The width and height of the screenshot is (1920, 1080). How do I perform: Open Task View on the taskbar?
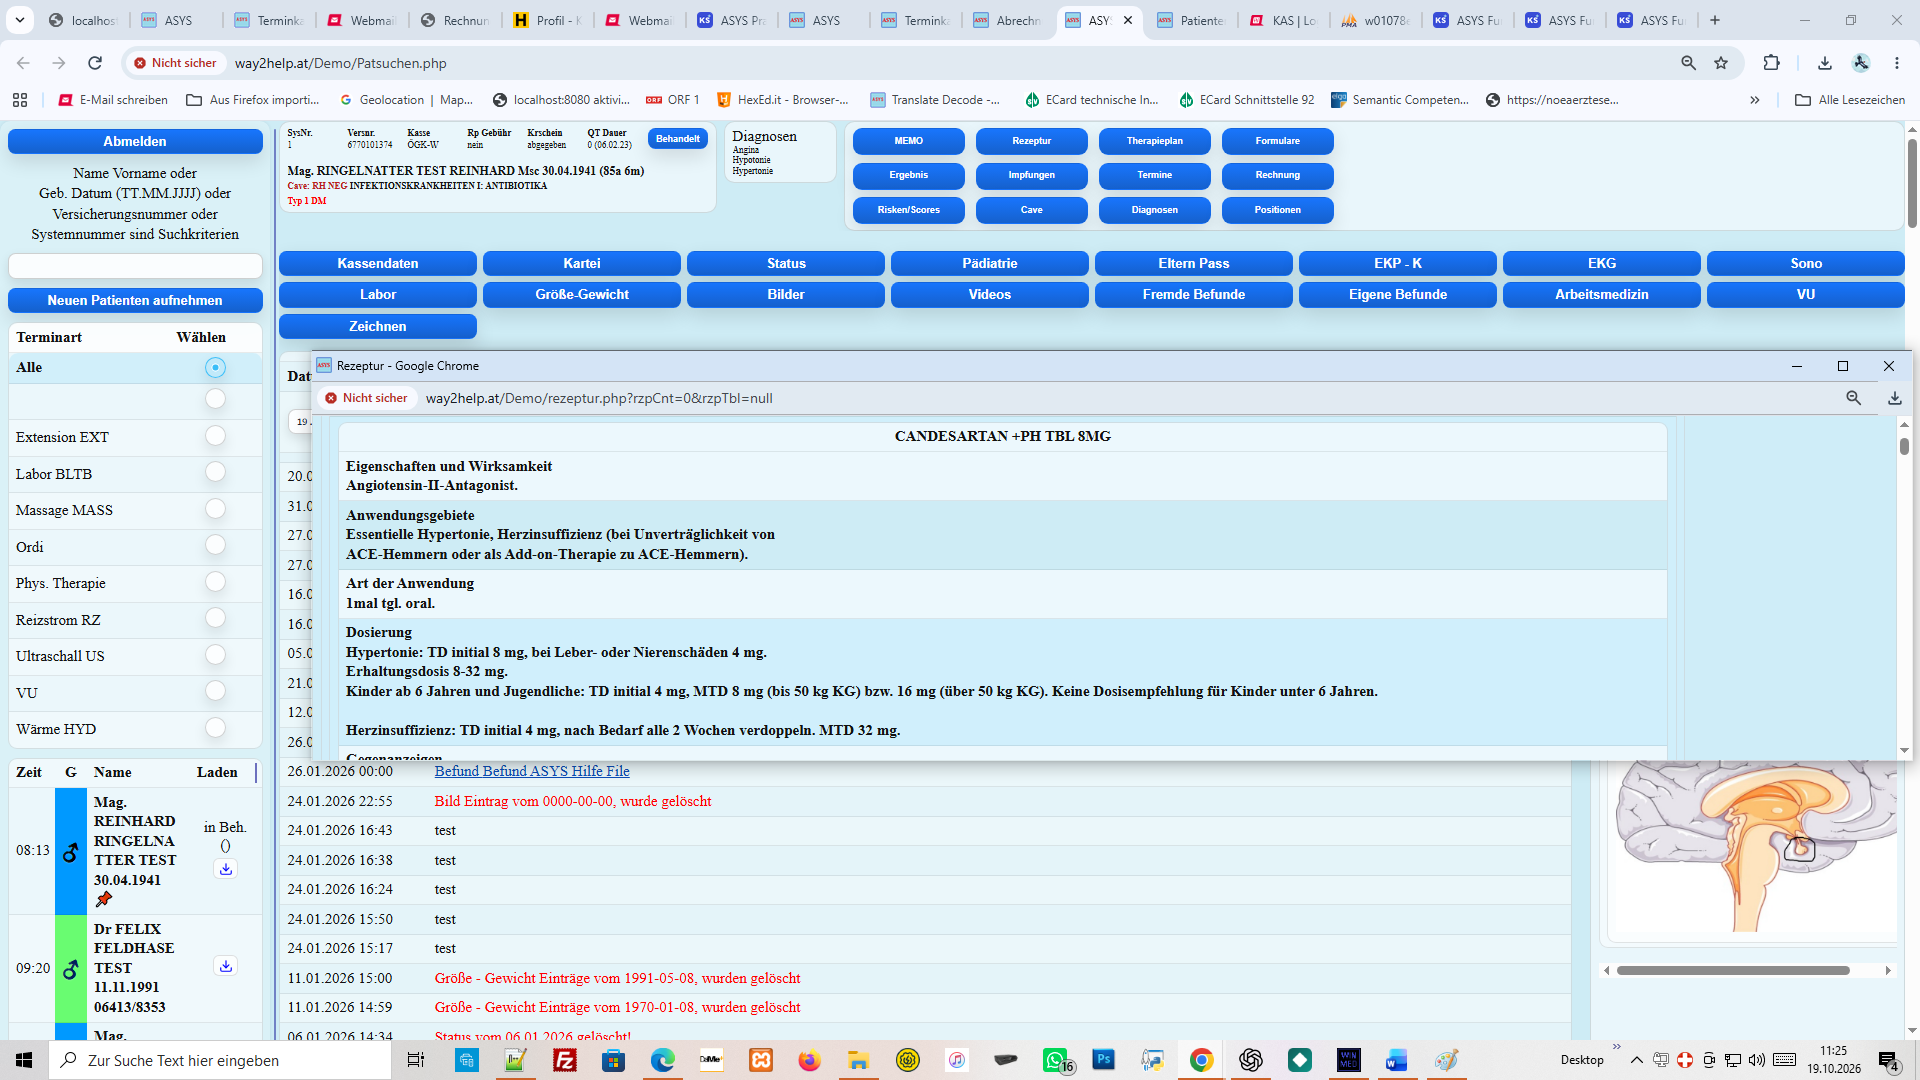[416, 1060]
